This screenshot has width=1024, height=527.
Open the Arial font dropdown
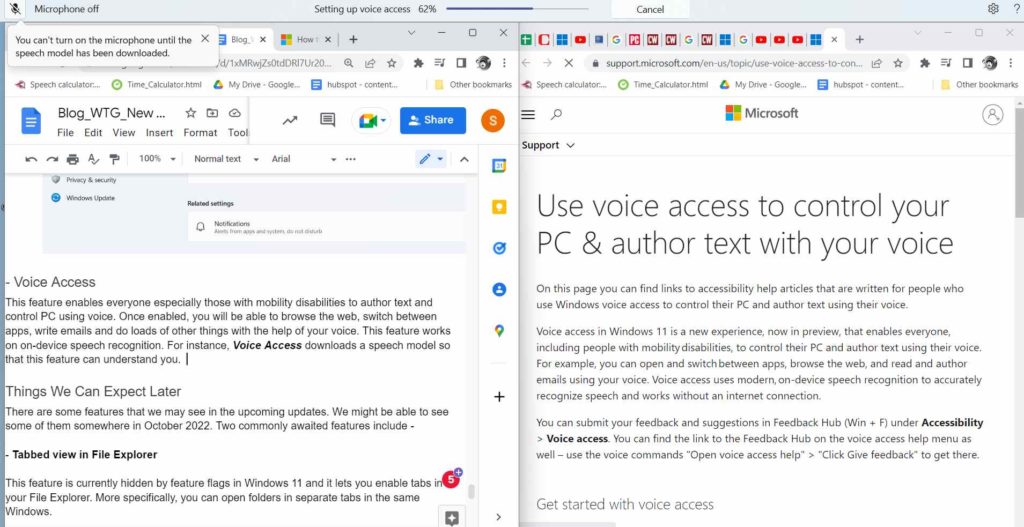click(x=304, y=159)
